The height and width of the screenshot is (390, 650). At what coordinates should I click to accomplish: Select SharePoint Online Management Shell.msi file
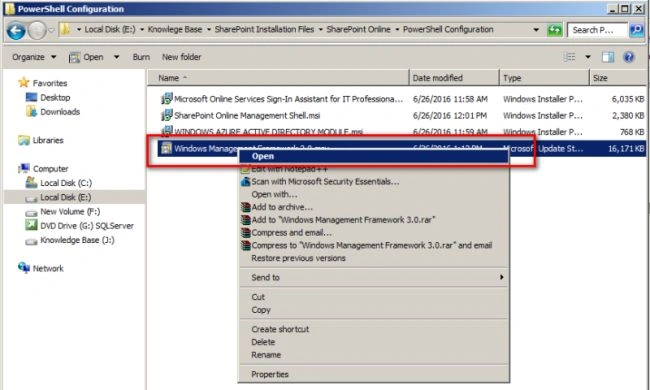[247, 116]
